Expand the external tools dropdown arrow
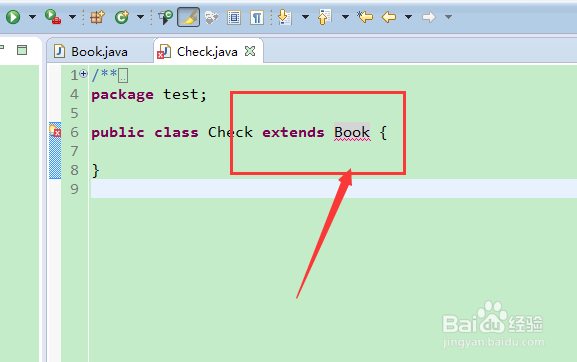577x362 pixels. tap(72, 17)
